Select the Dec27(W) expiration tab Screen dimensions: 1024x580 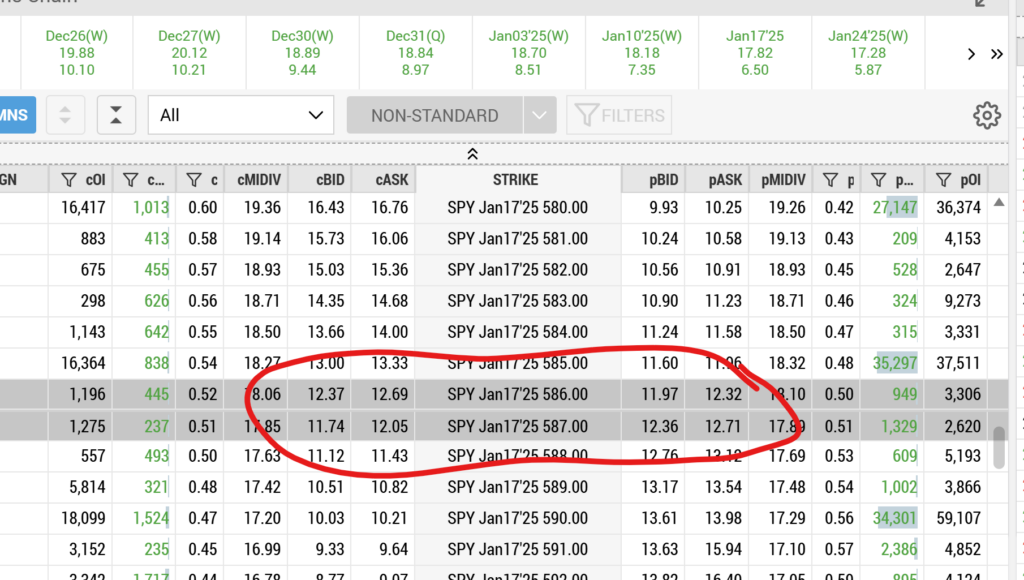tap(189, 53)
